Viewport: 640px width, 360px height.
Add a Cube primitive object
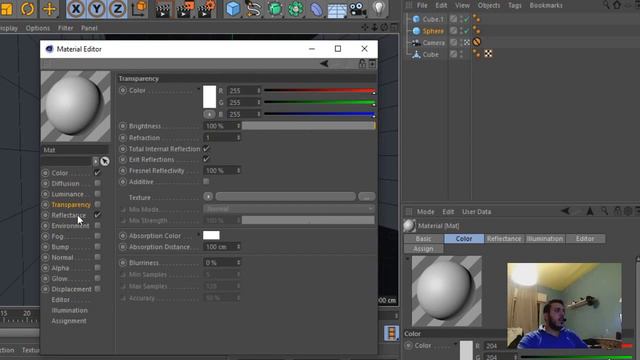pyautogui.click(x=233, y=9)
